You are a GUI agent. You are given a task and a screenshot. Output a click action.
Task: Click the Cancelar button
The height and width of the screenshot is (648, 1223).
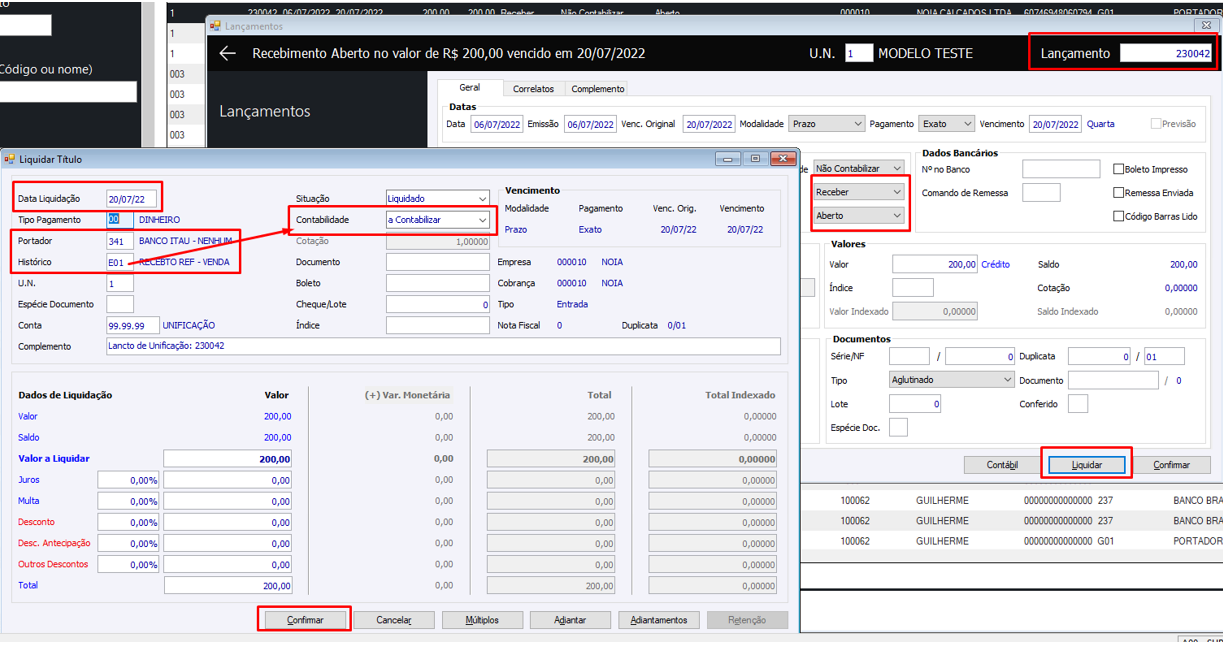394,620
